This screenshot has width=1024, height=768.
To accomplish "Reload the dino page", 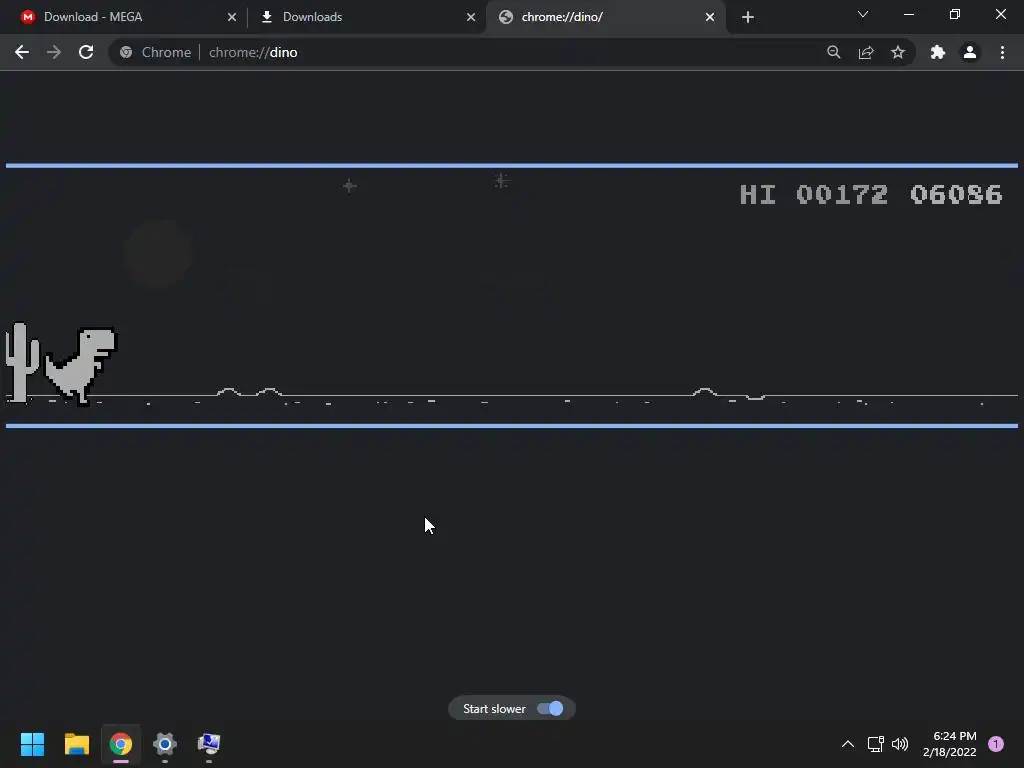I will coord(86,52).
